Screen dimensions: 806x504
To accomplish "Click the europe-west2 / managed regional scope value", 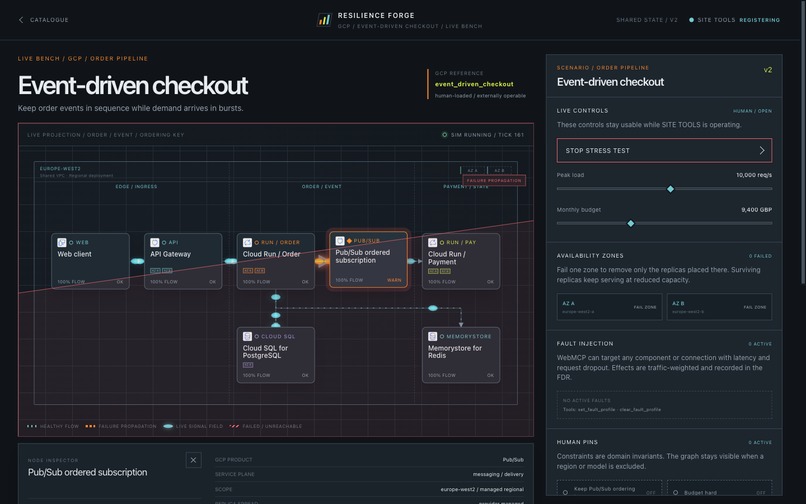I will 482,489.
